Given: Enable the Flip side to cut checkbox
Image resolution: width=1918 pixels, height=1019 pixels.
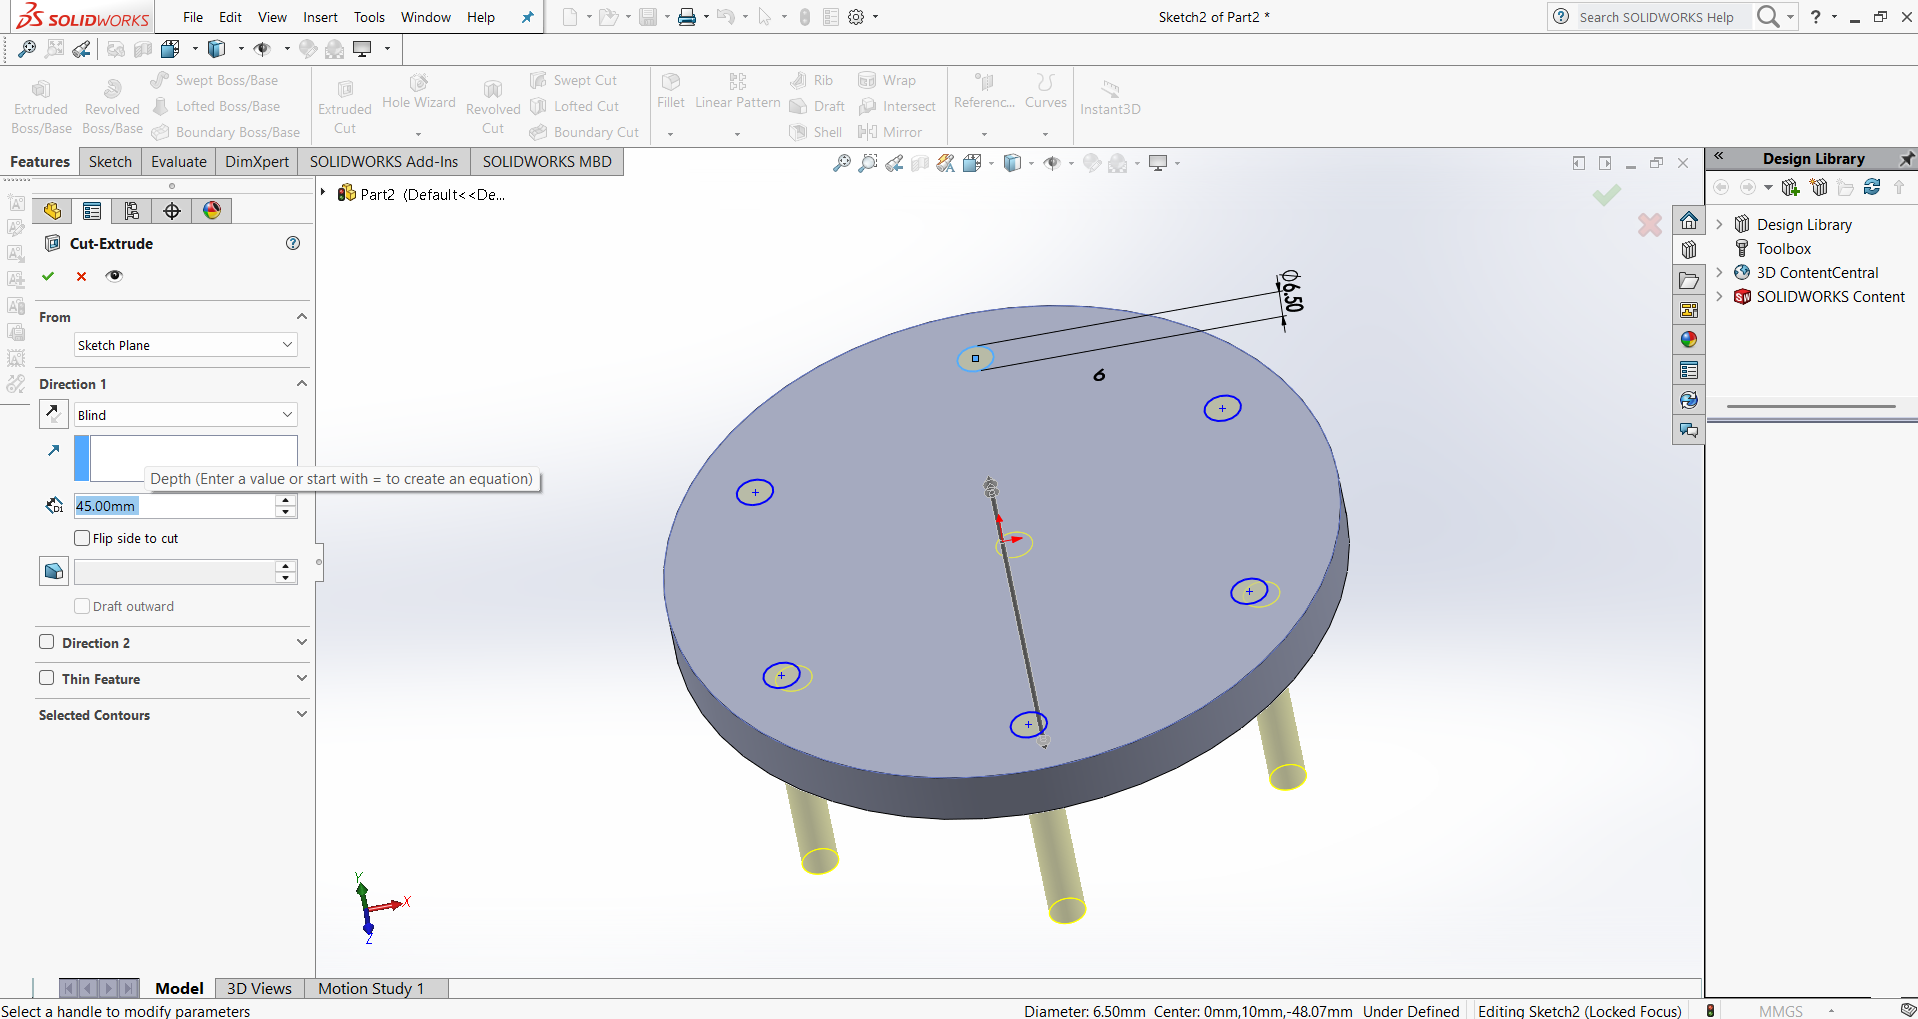Looking at the screenshot, I should 83,538.
